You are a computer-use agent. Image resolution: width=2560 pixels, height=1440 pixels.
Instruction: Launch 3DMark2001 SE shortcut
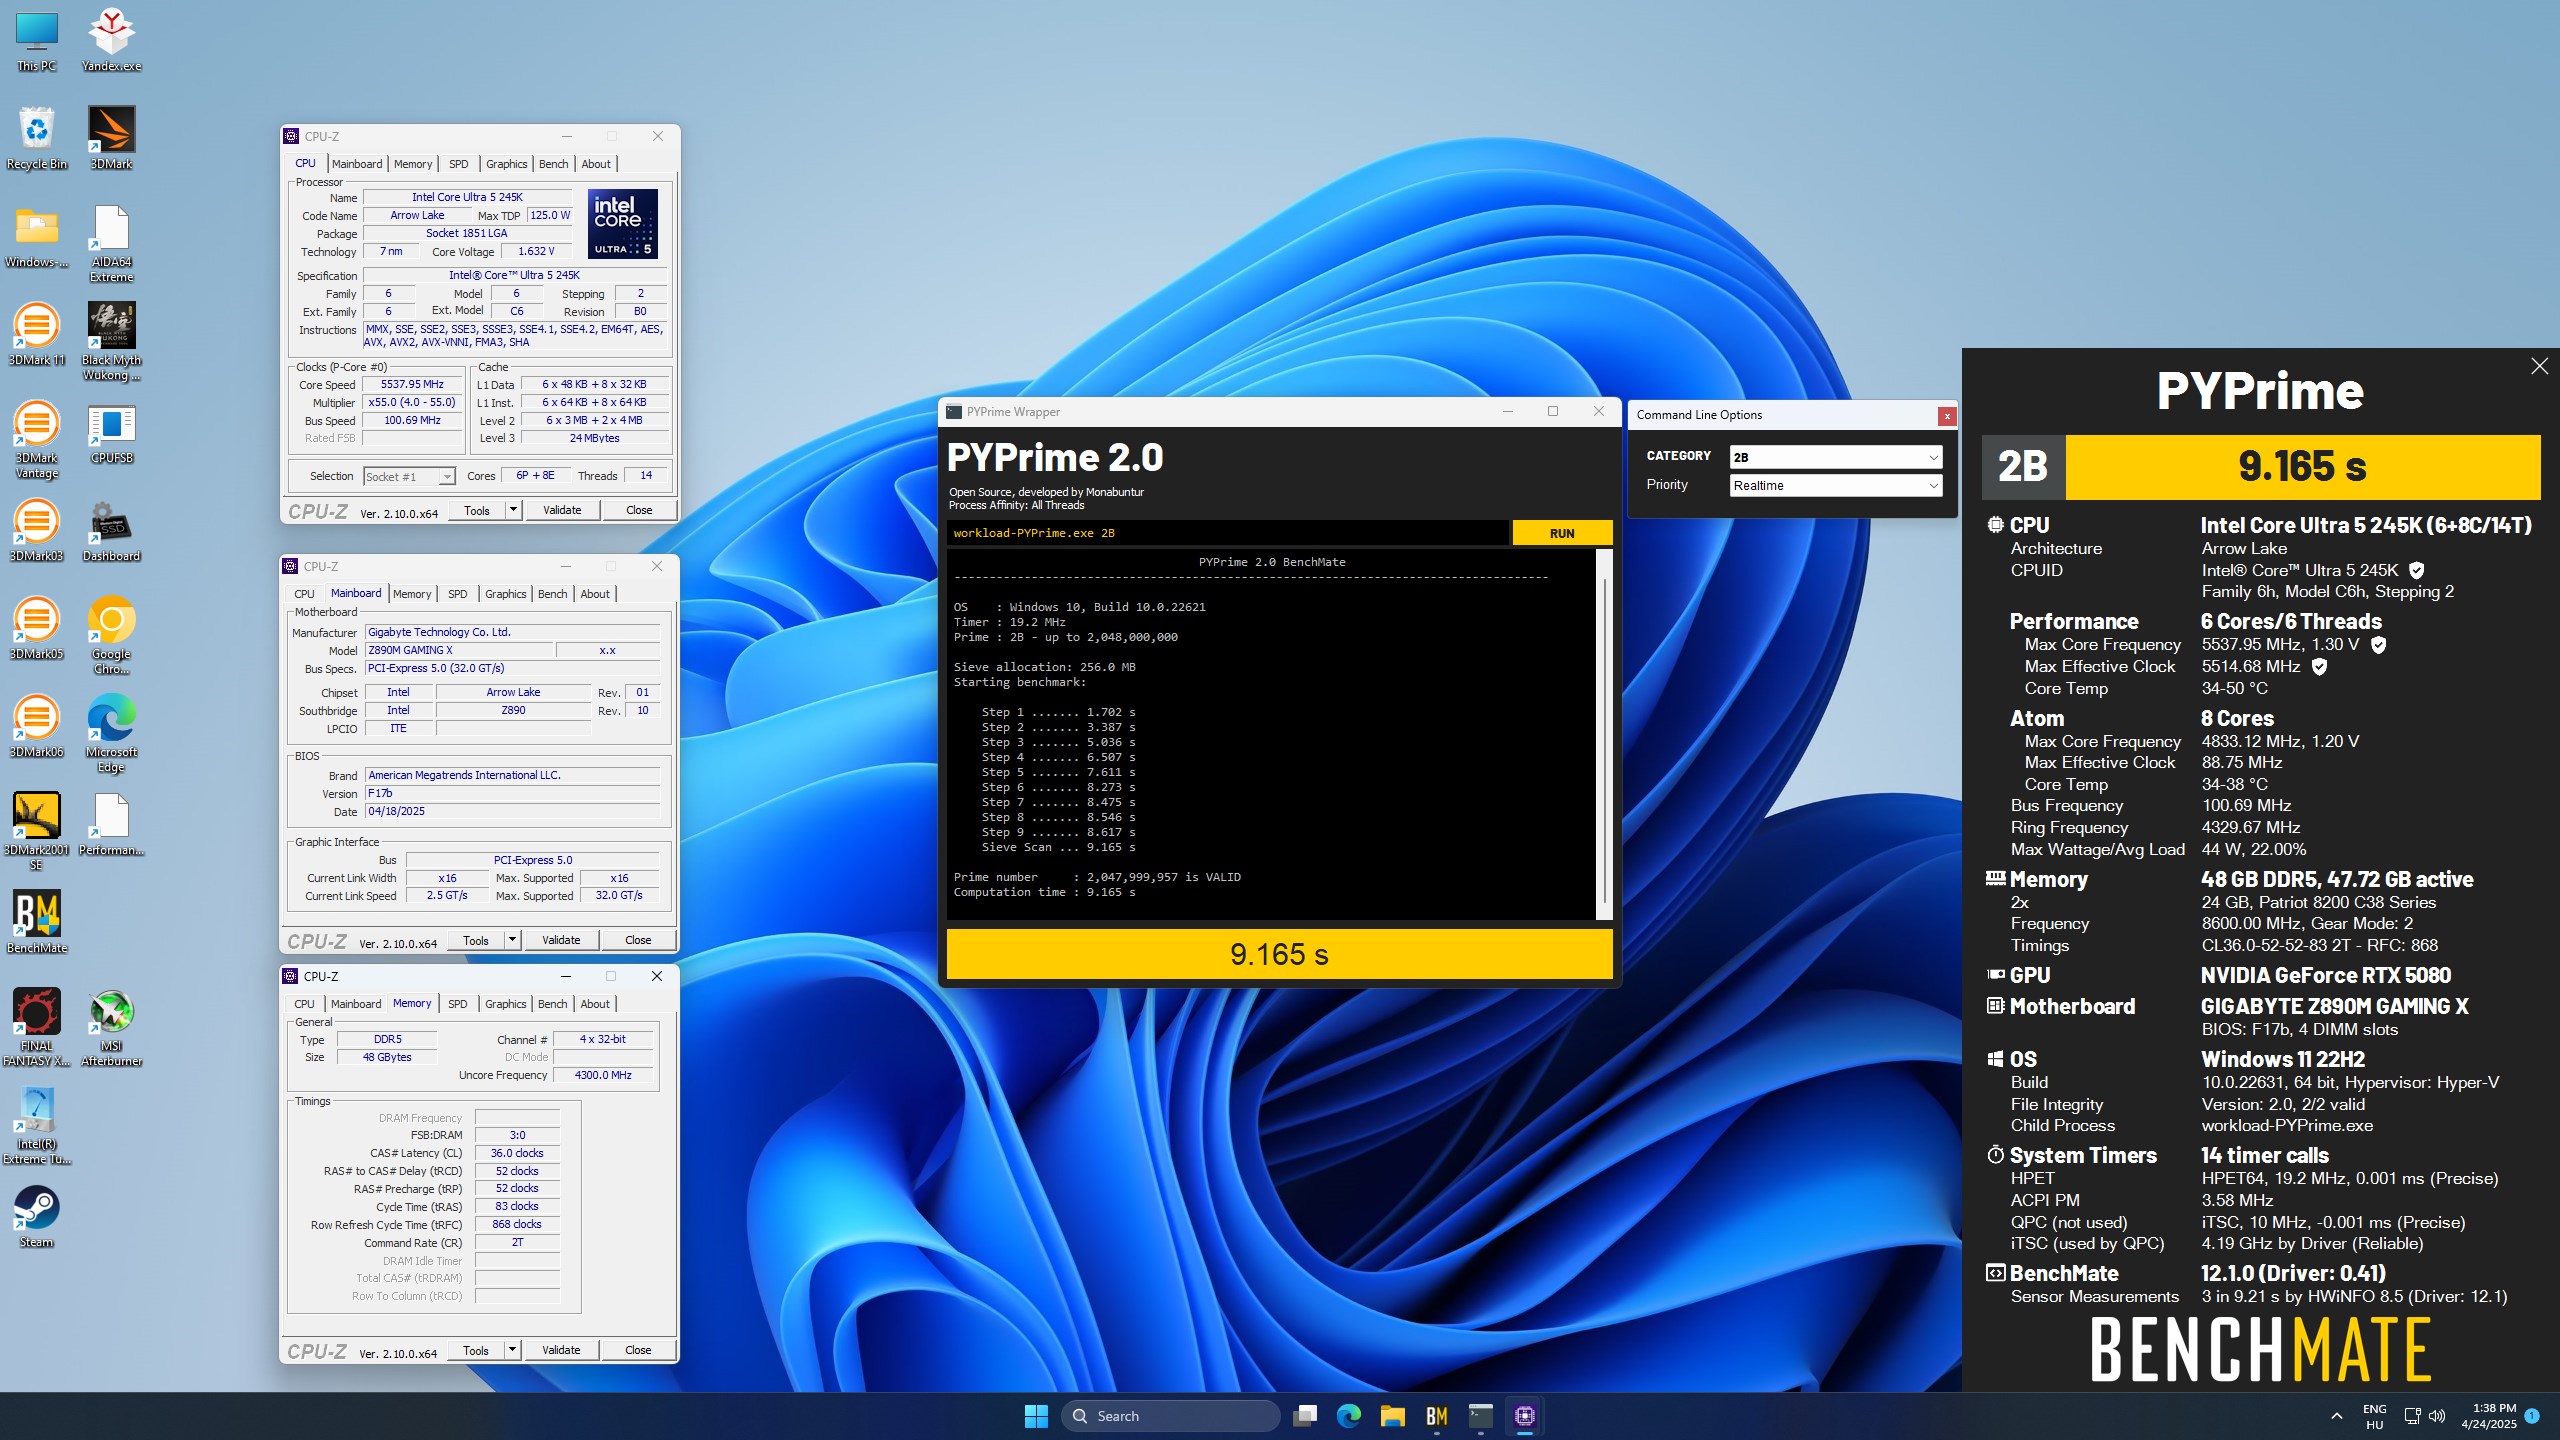pyautogui.click(x=37, y=832)
